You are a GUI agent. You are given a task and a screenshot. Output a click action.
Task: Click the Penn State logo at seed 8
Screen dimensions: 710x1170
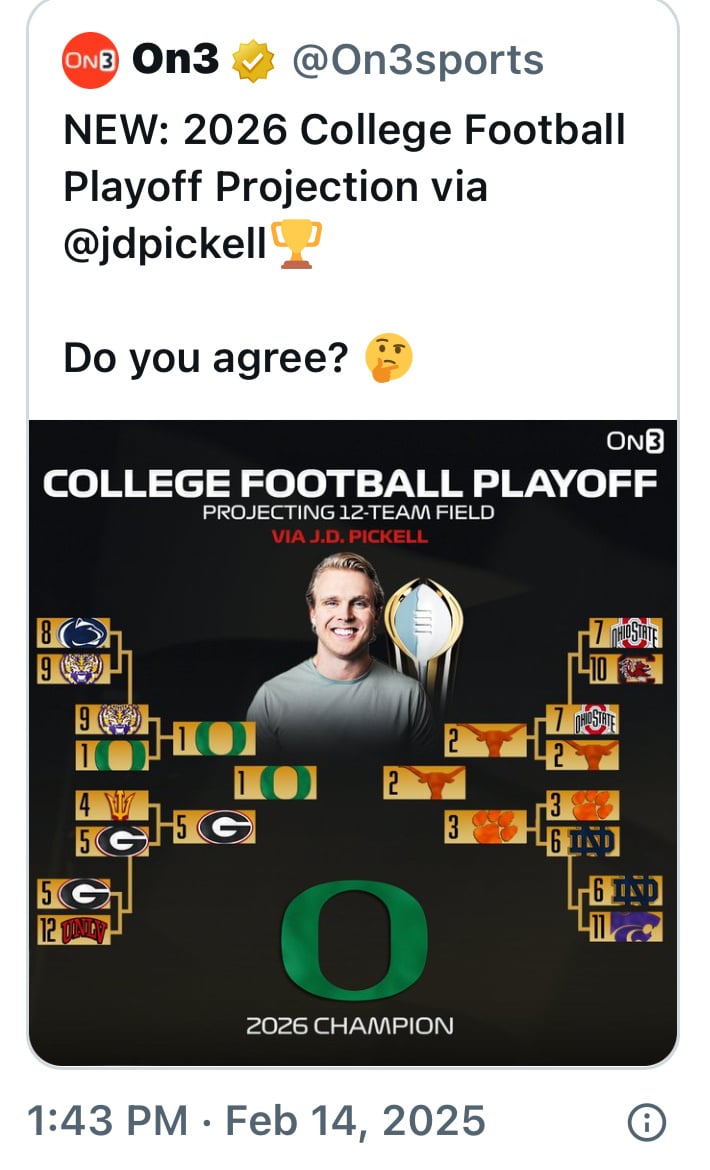(82, 634)
